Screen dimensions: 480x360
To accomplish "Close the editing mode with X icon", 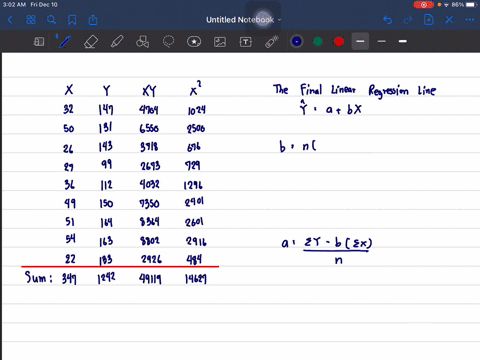I will pos(449,20).
